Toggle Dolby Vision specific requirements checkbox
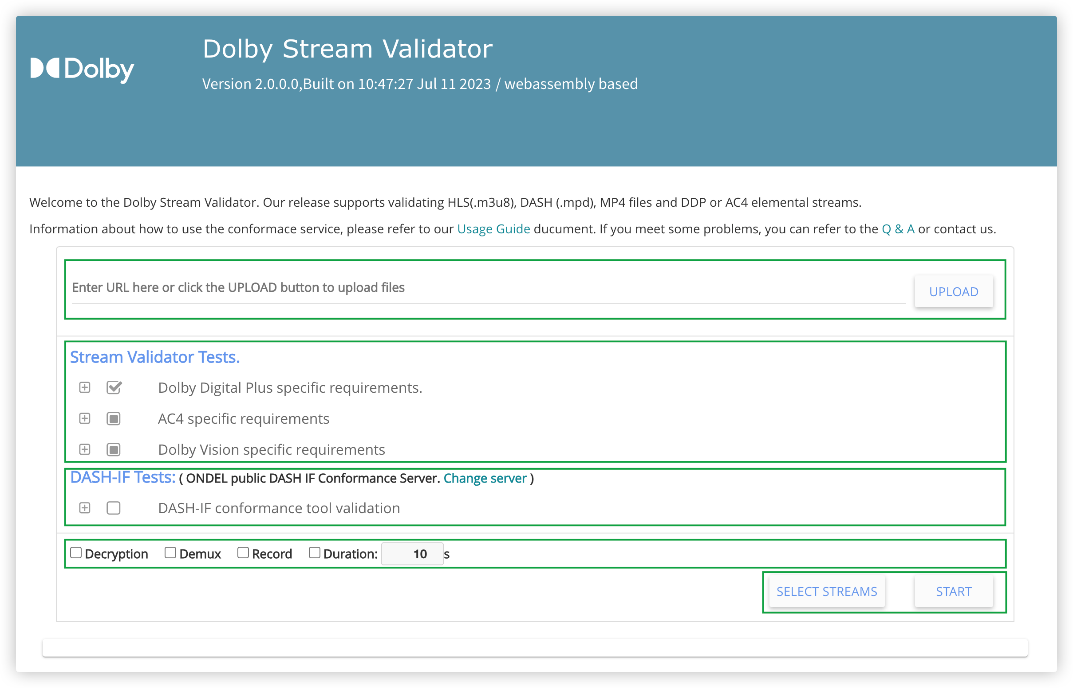 [x=114, y=450]
